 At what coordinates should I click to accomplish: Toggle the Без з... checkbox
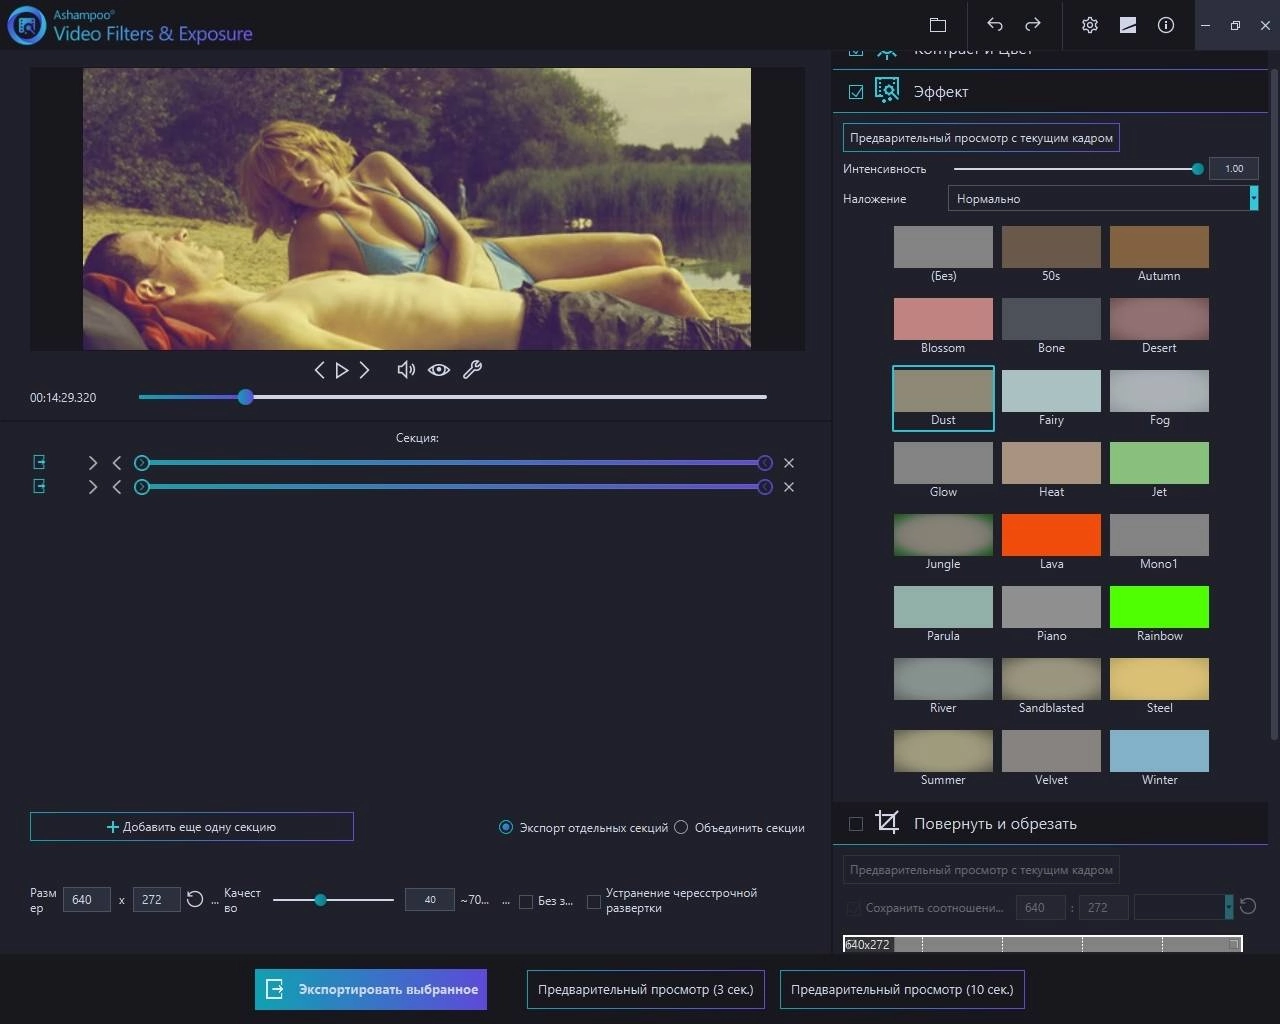526,901
